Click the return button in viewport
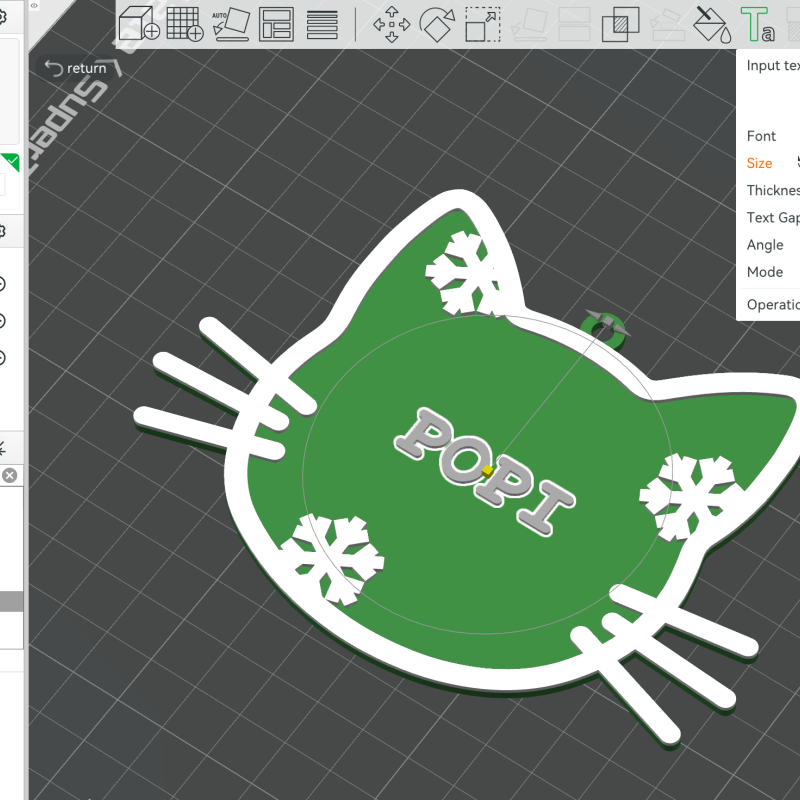The height and width of the screenshot is (800, 800). pyautogui.click(x=77, y=68)
